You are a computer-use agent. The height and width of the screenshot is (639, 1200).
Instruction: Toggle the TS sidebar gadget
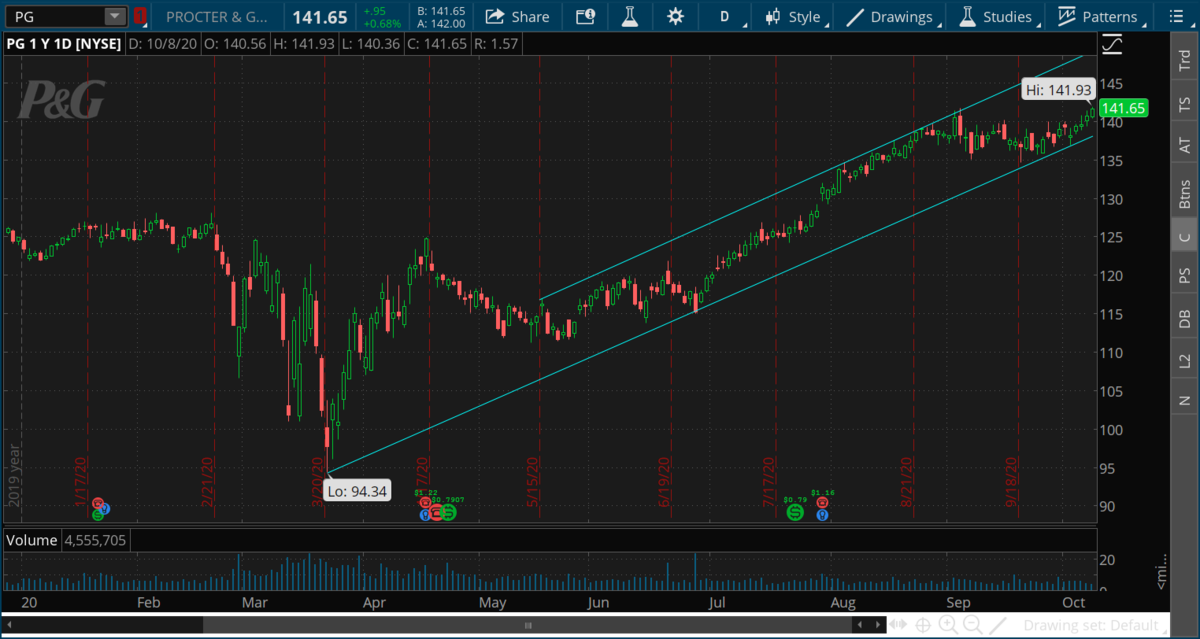[1185, 103]
